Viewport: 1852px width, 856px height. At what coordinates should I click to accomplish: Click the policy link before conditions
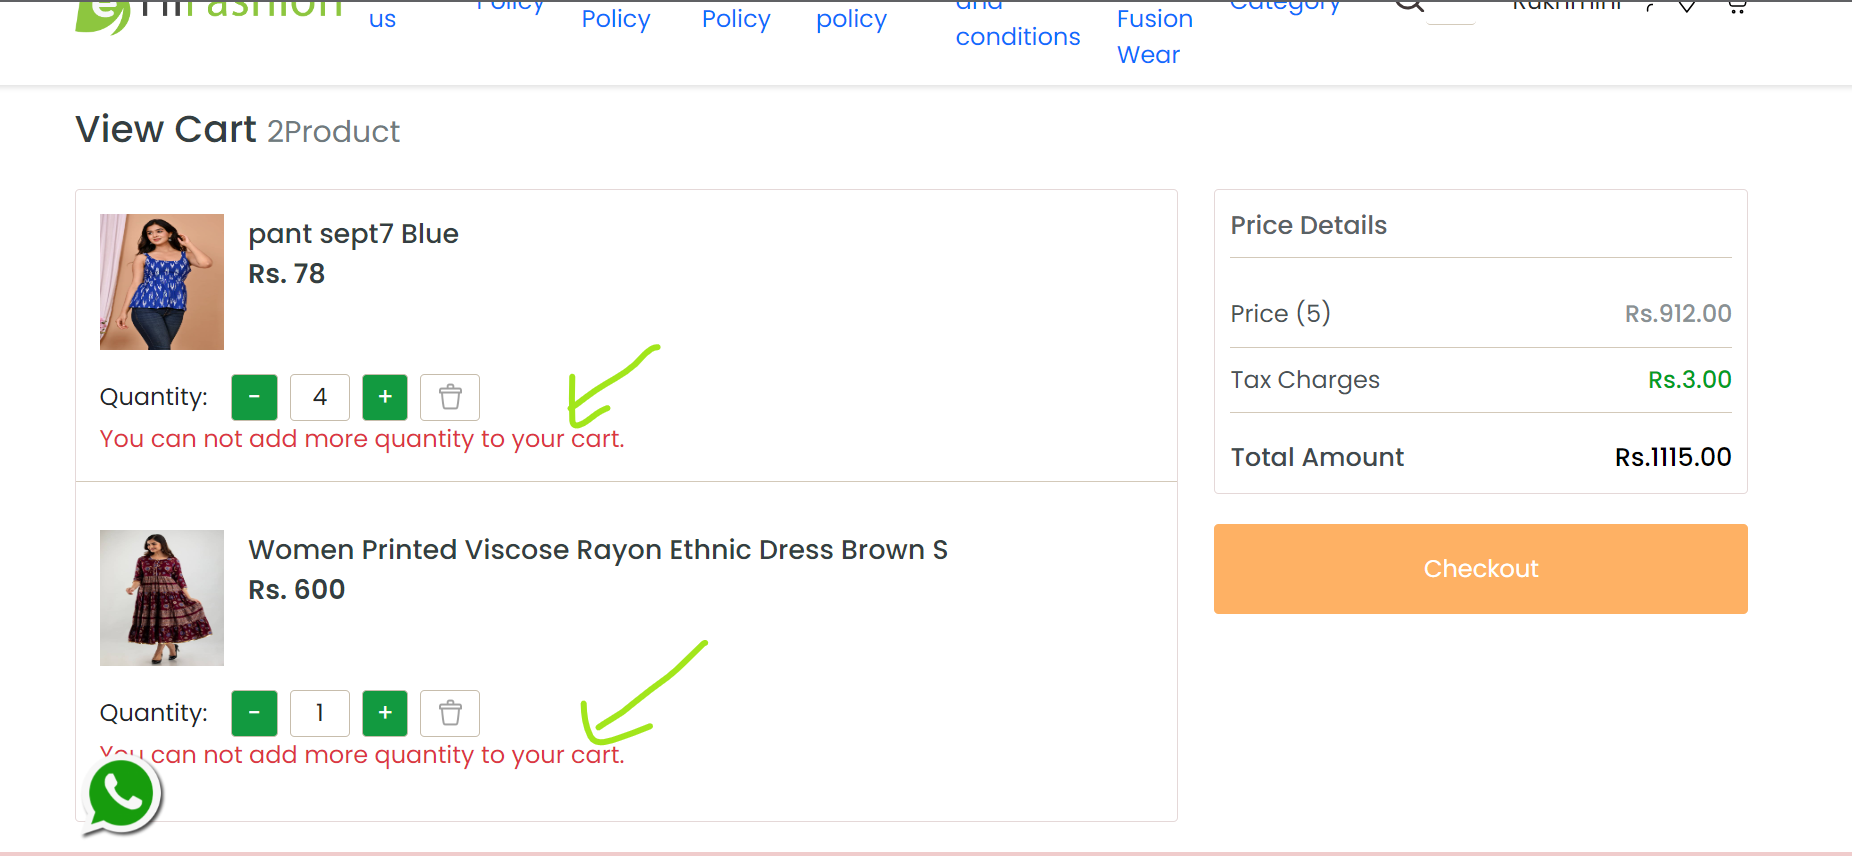pyautogui.click(x=851, y=20)
